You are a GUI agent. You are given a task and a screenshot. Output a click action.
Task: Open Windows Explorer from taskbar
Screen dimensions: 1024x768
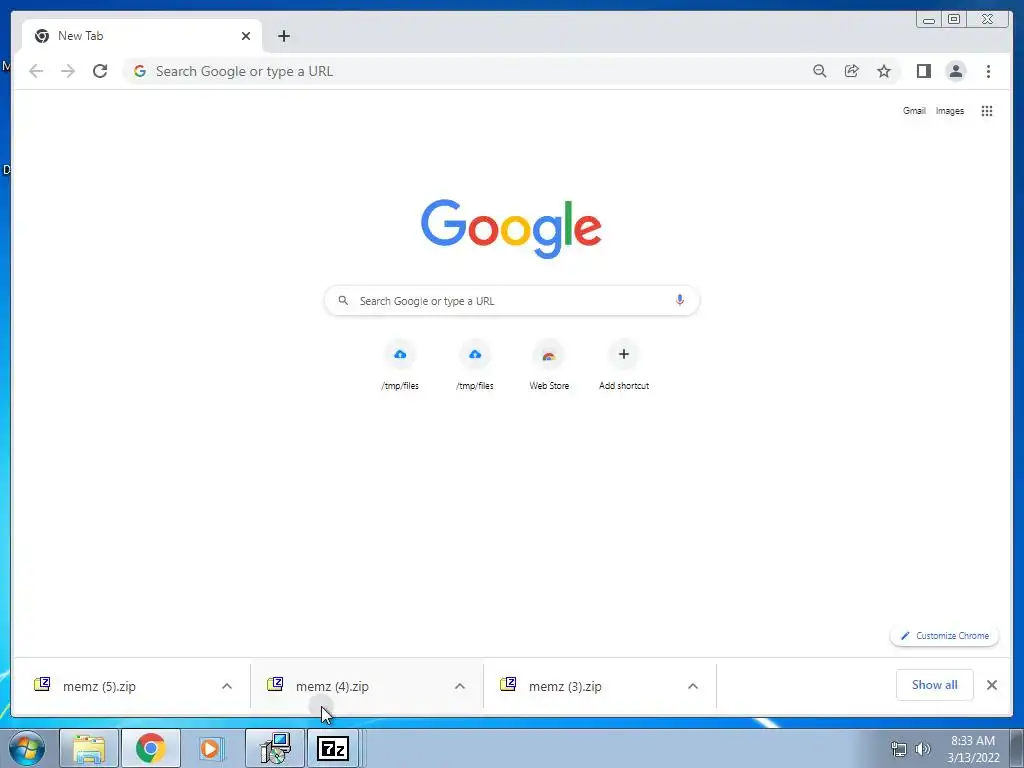point(89,748)
